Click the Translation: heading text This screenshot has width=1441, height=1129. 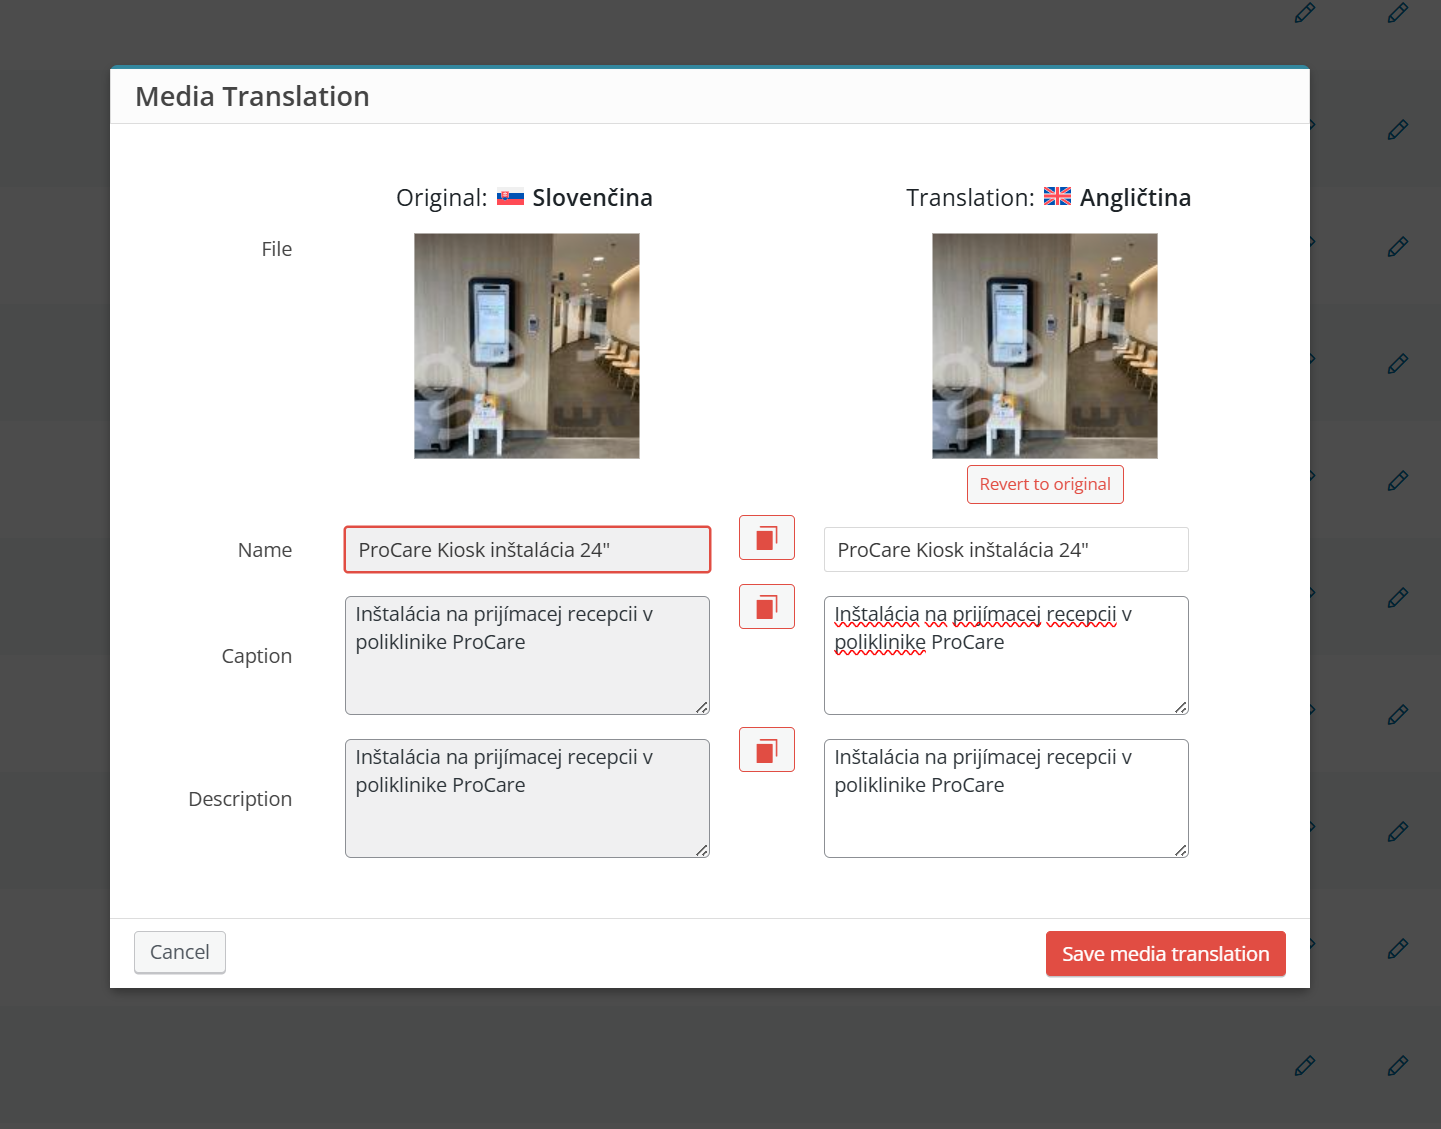[970, 198]
